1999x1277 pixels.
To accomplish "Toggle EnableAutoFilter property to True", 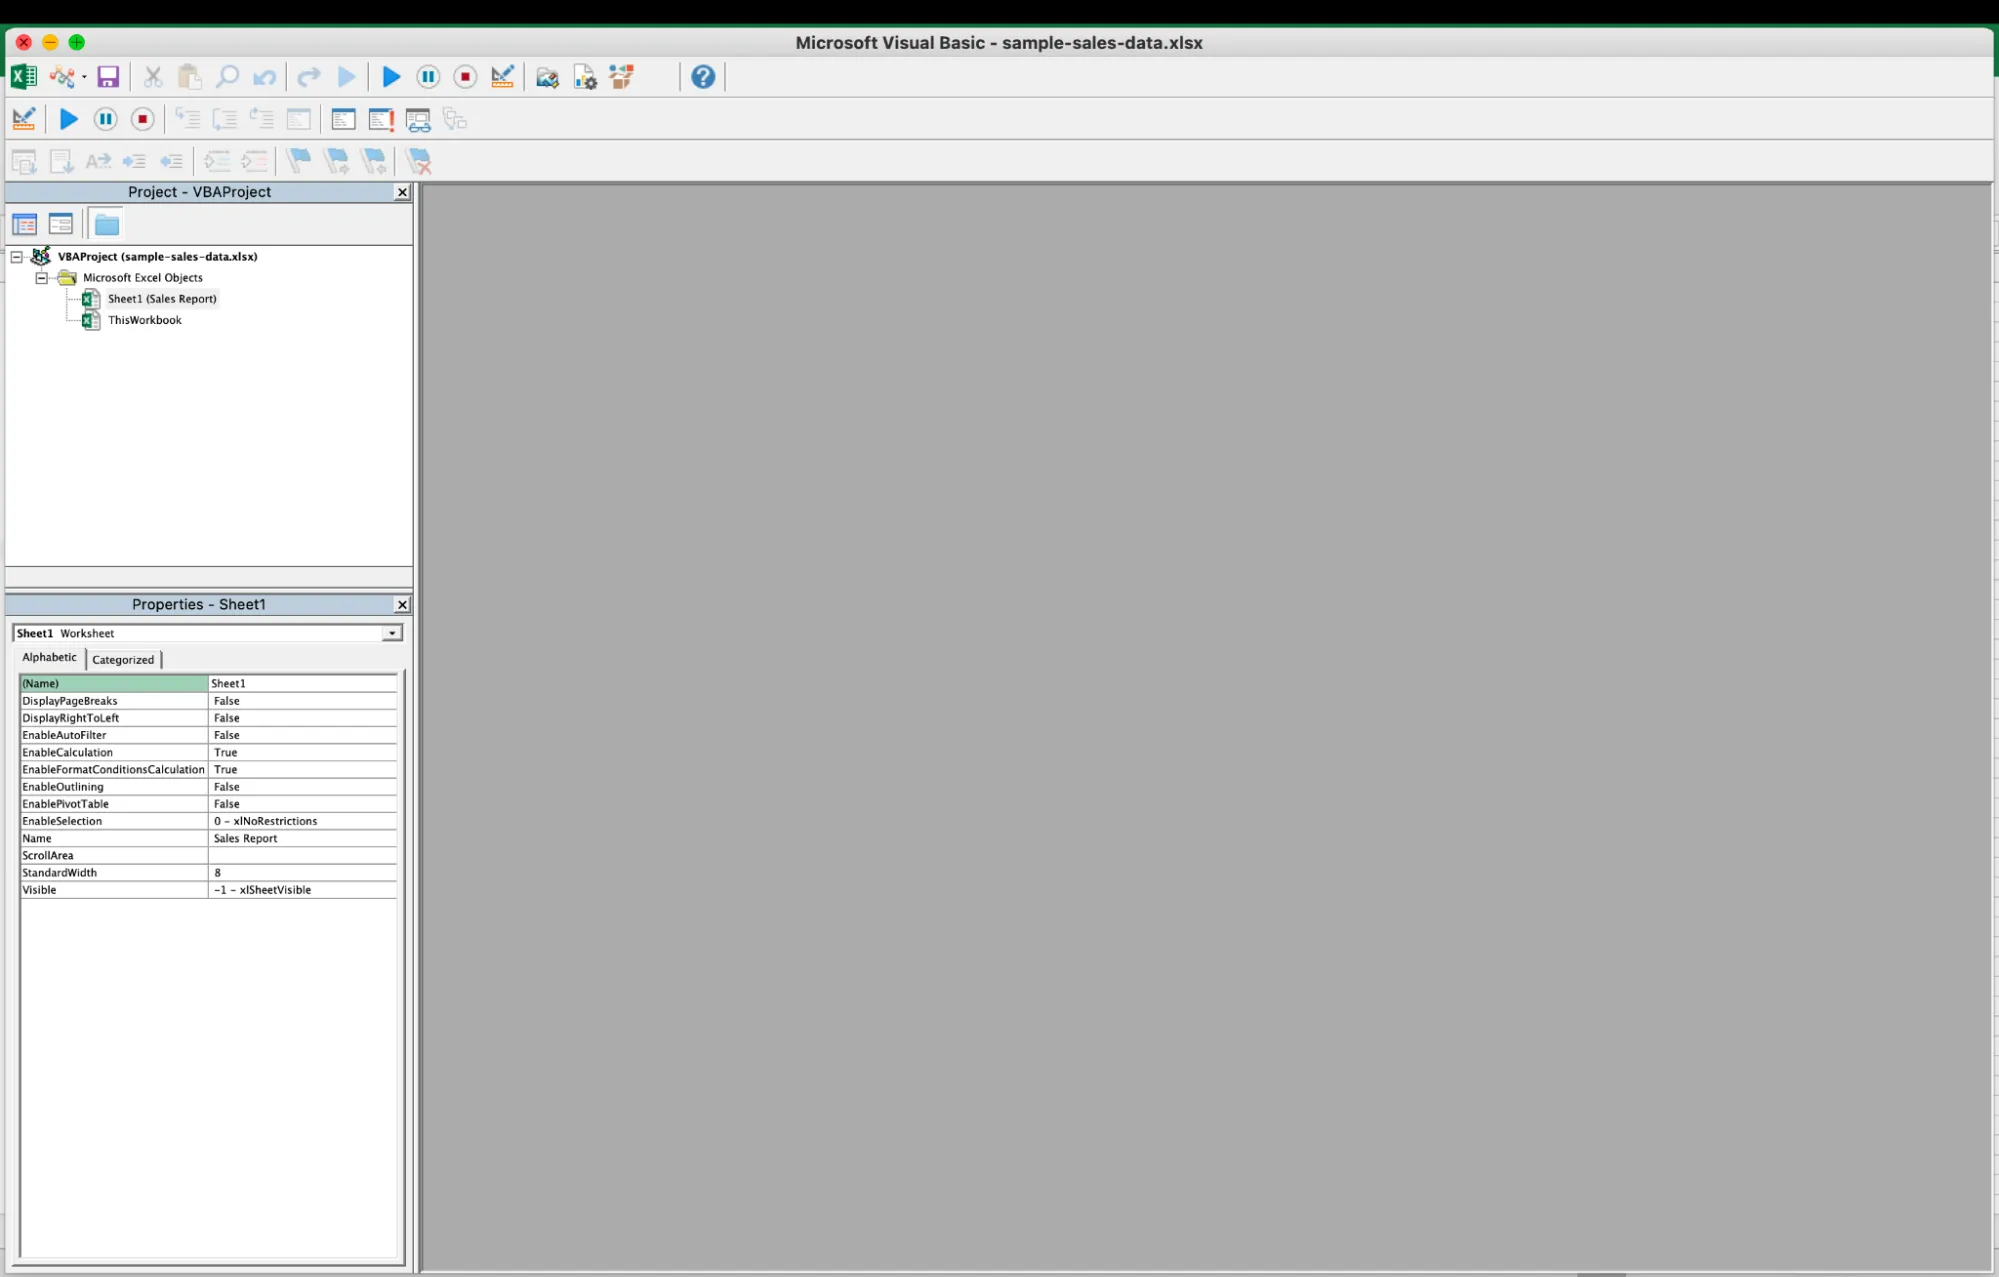I will point(300,735).
